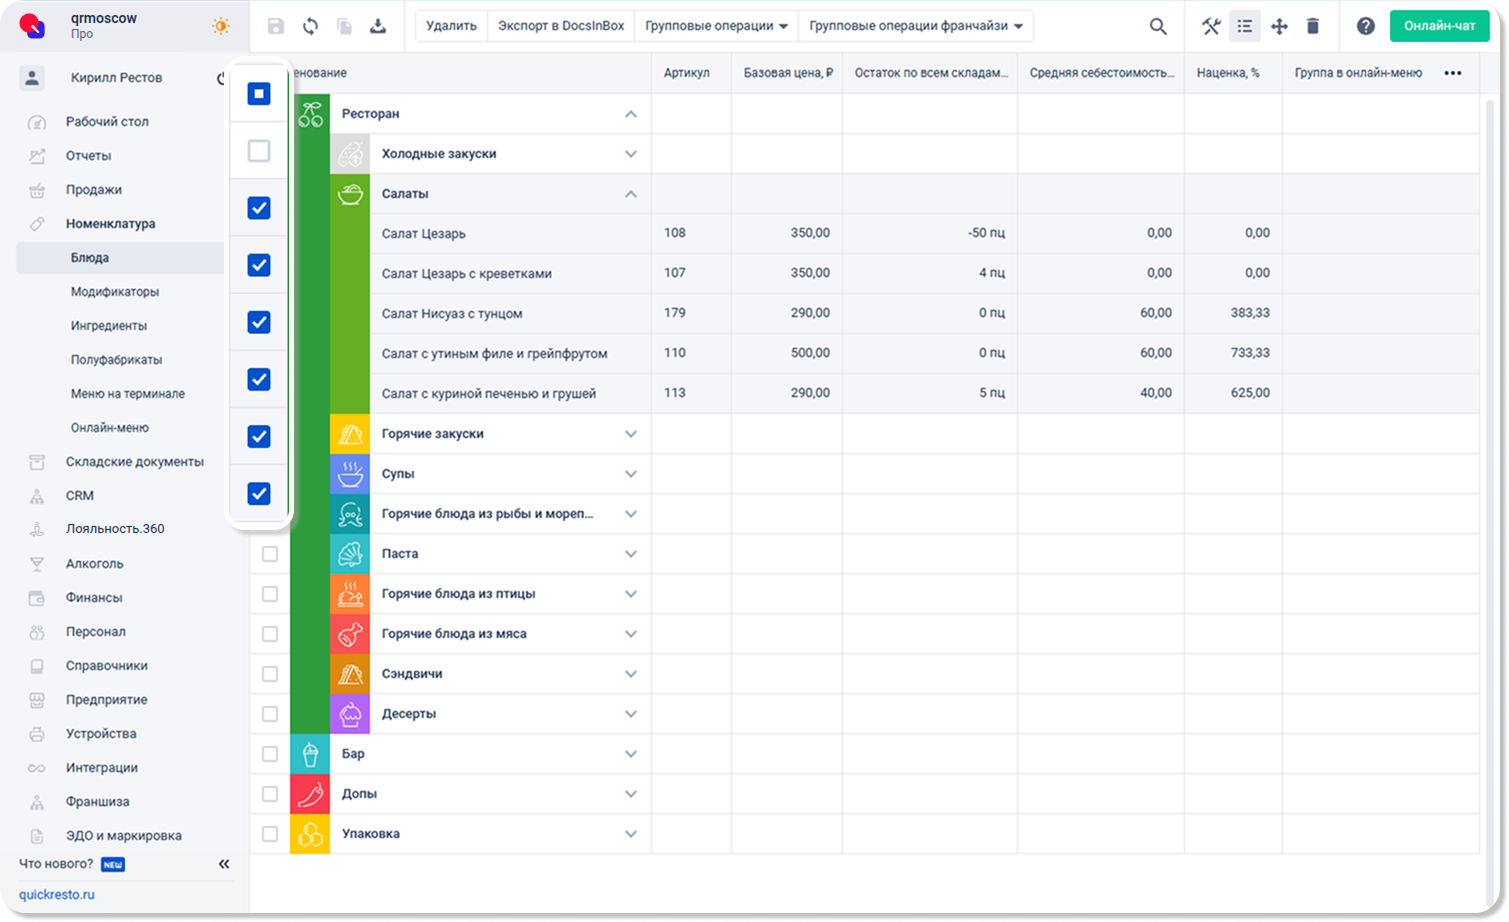1509x922 pixels.
Task: Open the Онлайн-чат button
Action: (1439, 26)
